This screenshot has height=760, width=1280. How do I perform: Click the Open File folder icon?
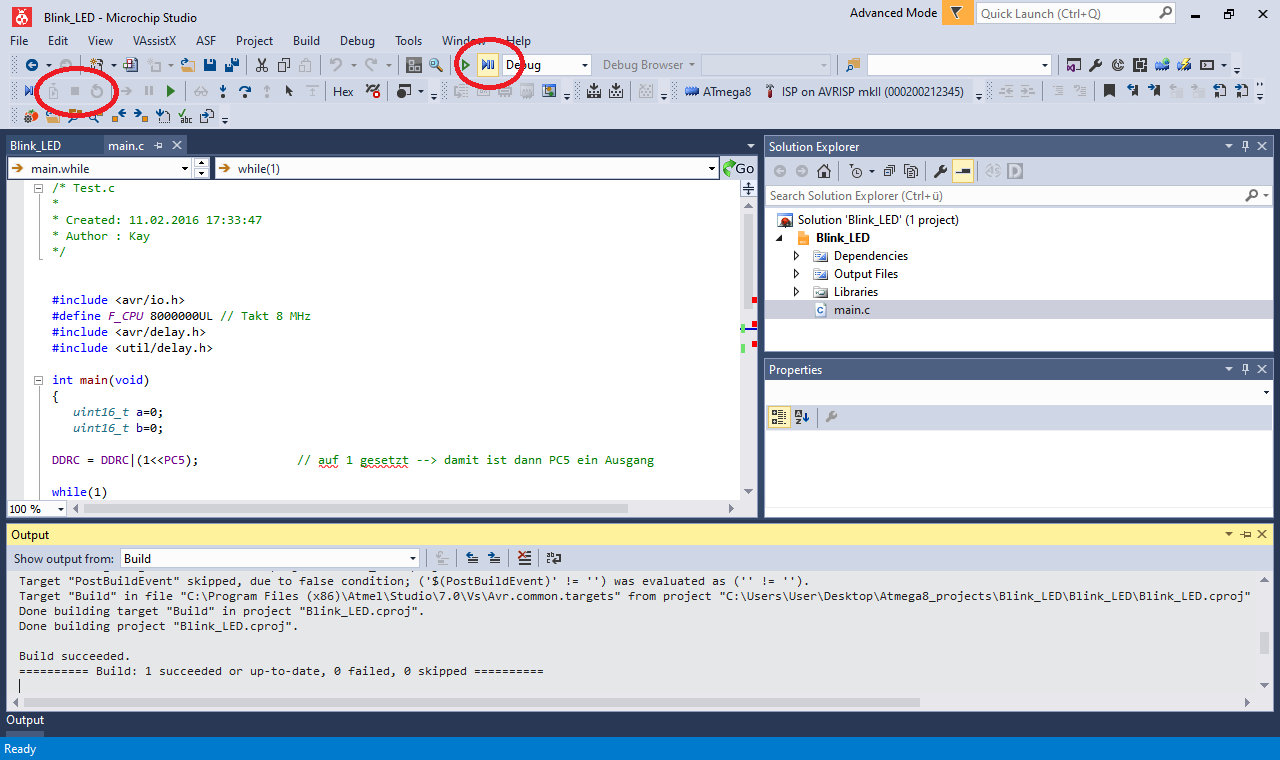coord(187,65)
